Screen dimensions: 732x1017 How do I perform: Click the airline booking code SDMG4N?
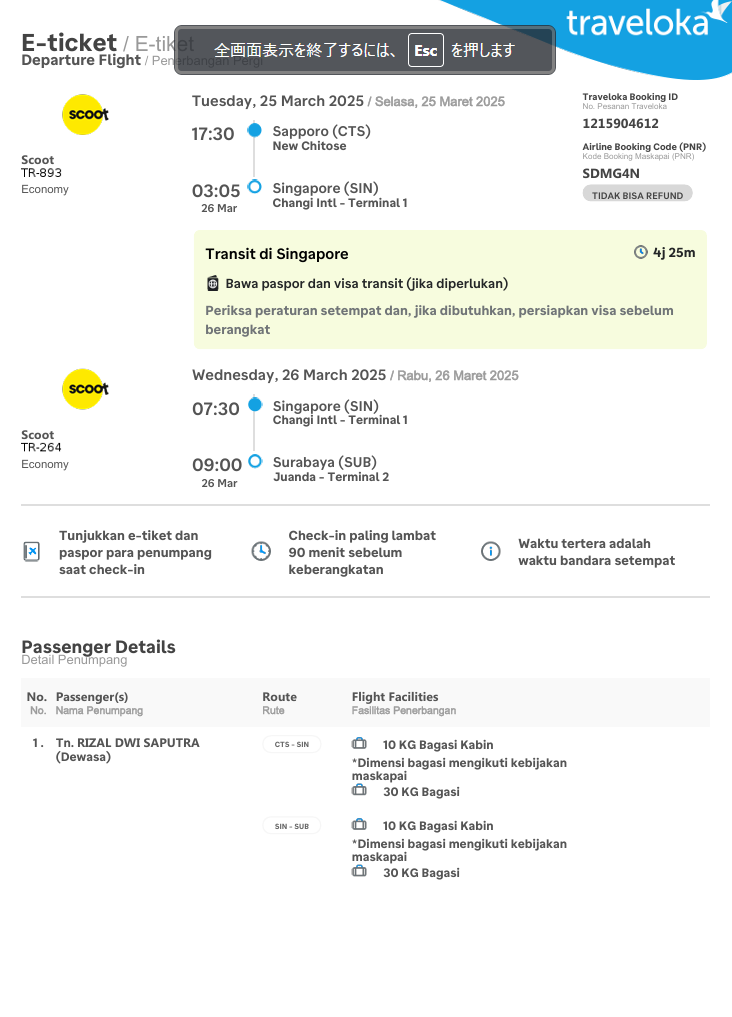(610, 173)
